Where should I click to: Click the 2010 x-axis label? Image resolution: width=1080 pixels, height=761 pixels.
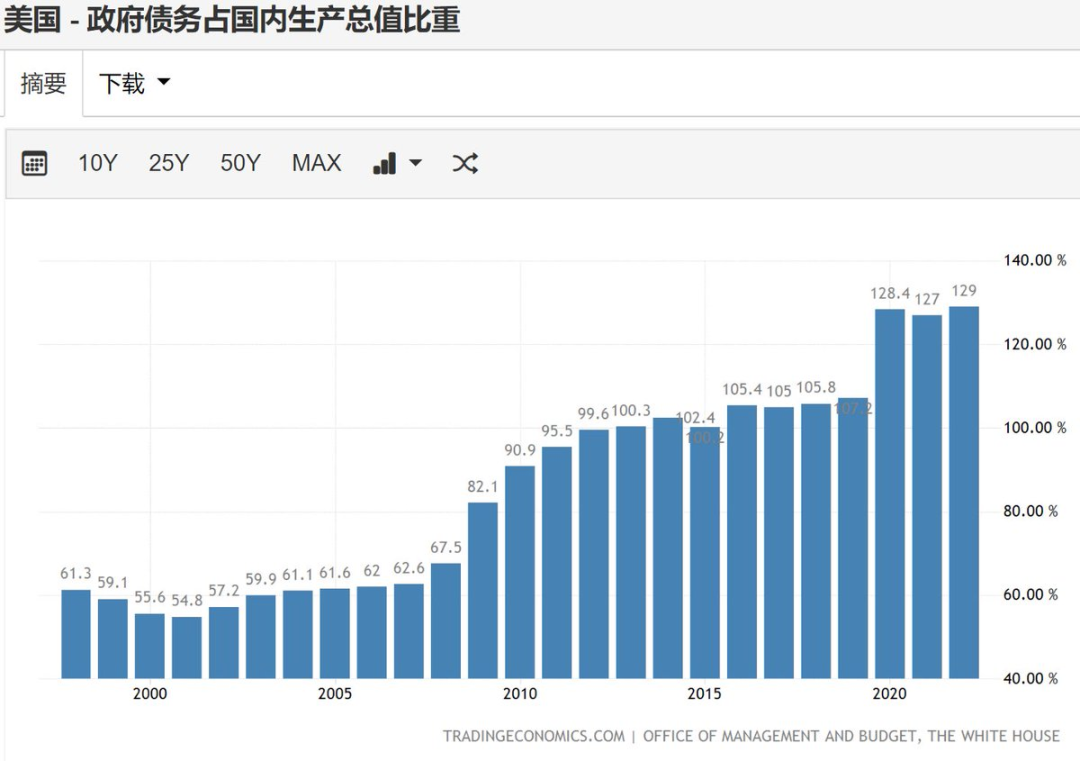[x=520, y=694]
